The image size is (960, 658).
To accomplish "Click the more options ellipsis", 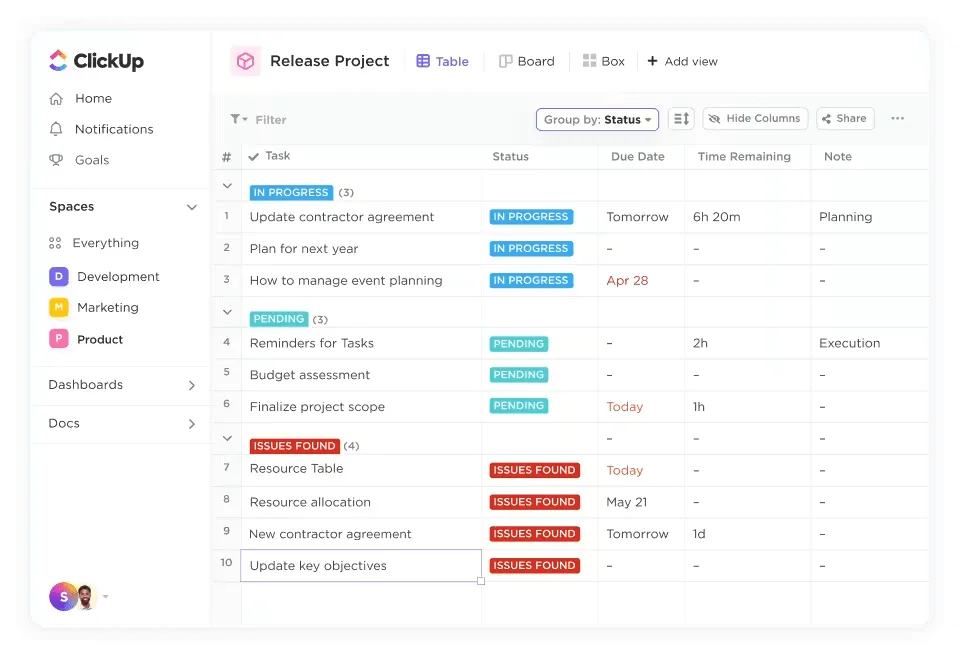I will pyautogui.click(x=898, y=118).
